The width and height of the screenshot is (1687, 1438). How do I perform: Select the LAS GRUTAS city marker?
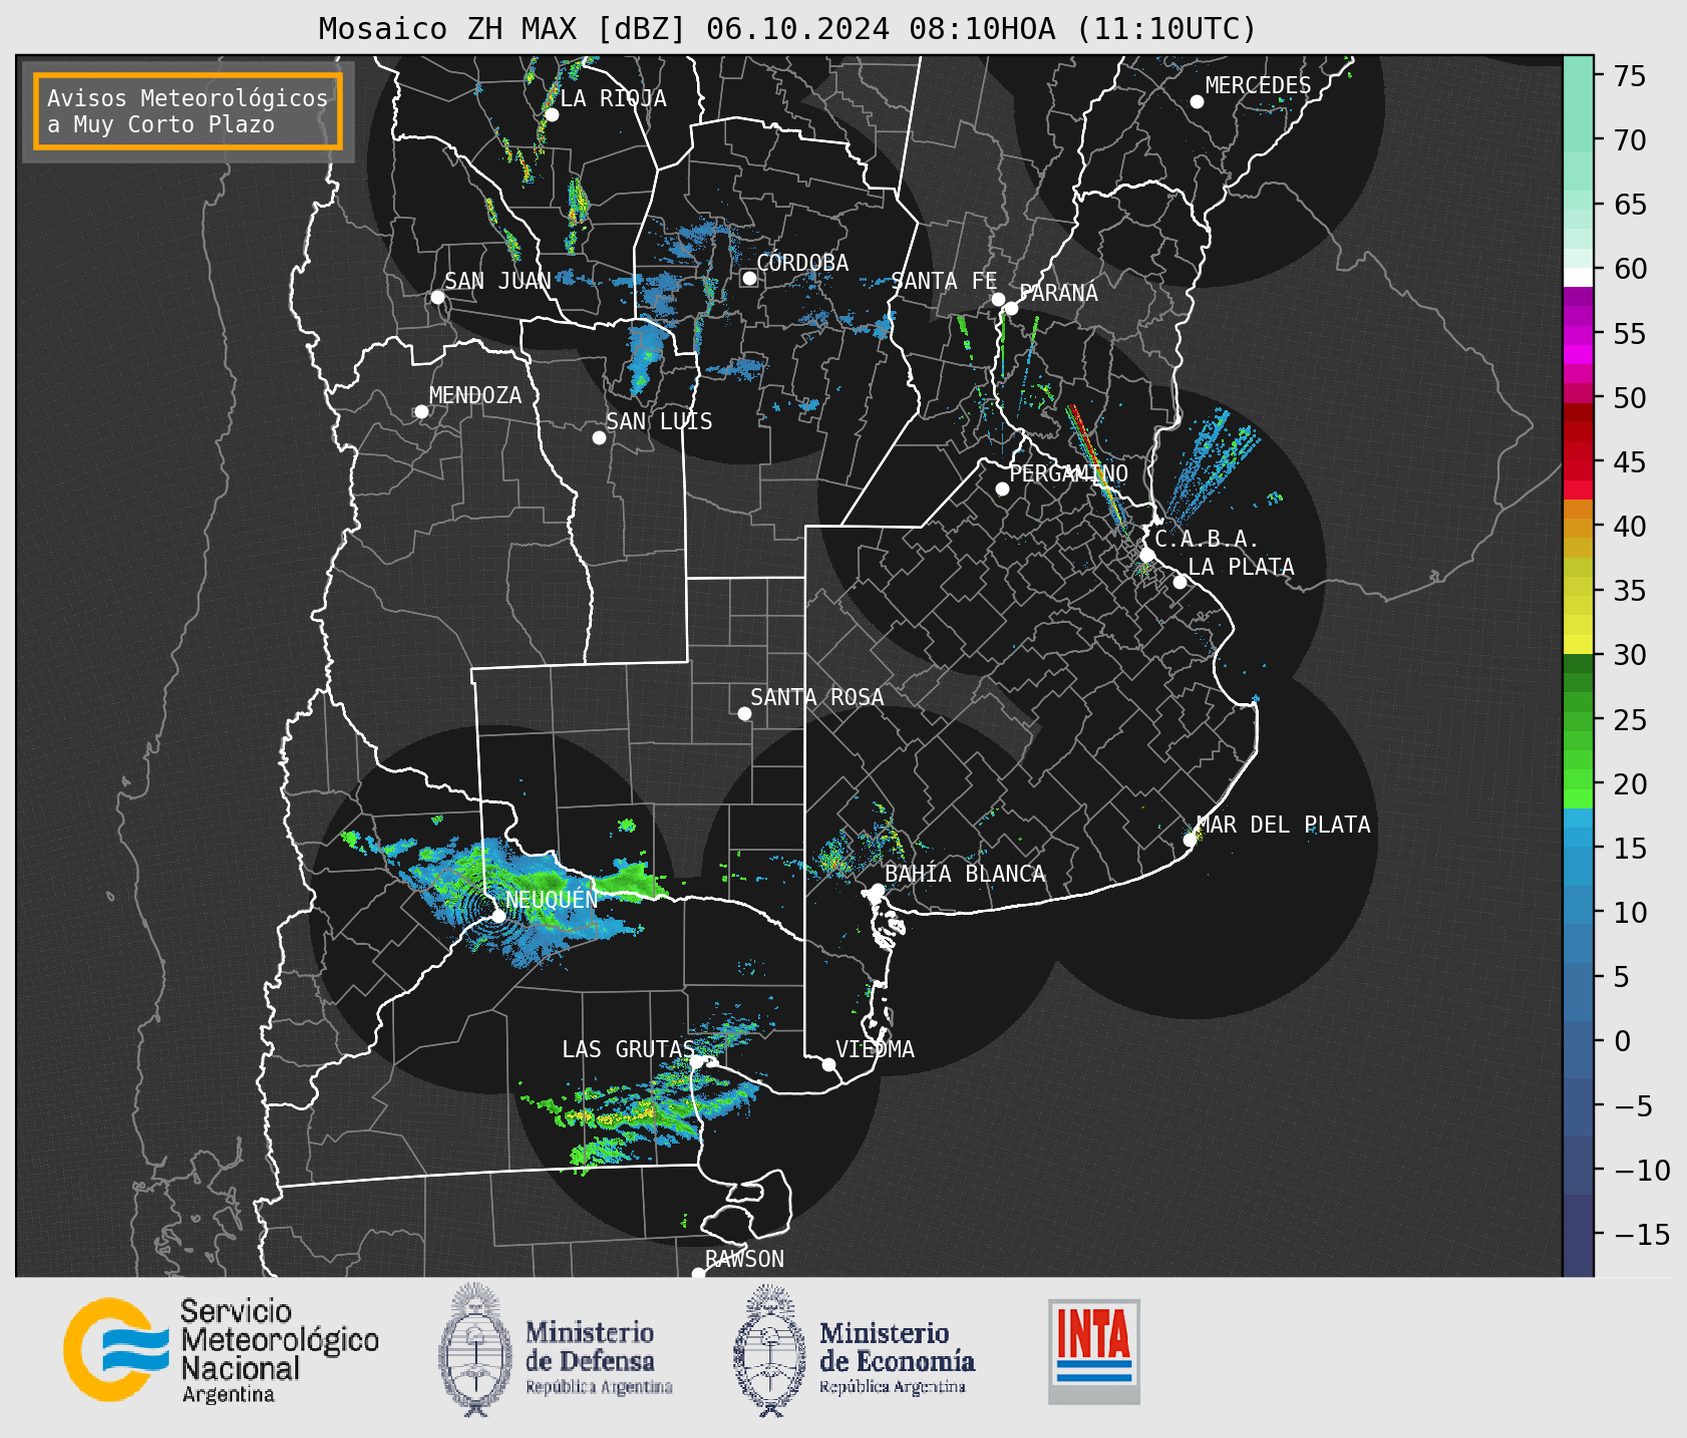coord(696,1062)
